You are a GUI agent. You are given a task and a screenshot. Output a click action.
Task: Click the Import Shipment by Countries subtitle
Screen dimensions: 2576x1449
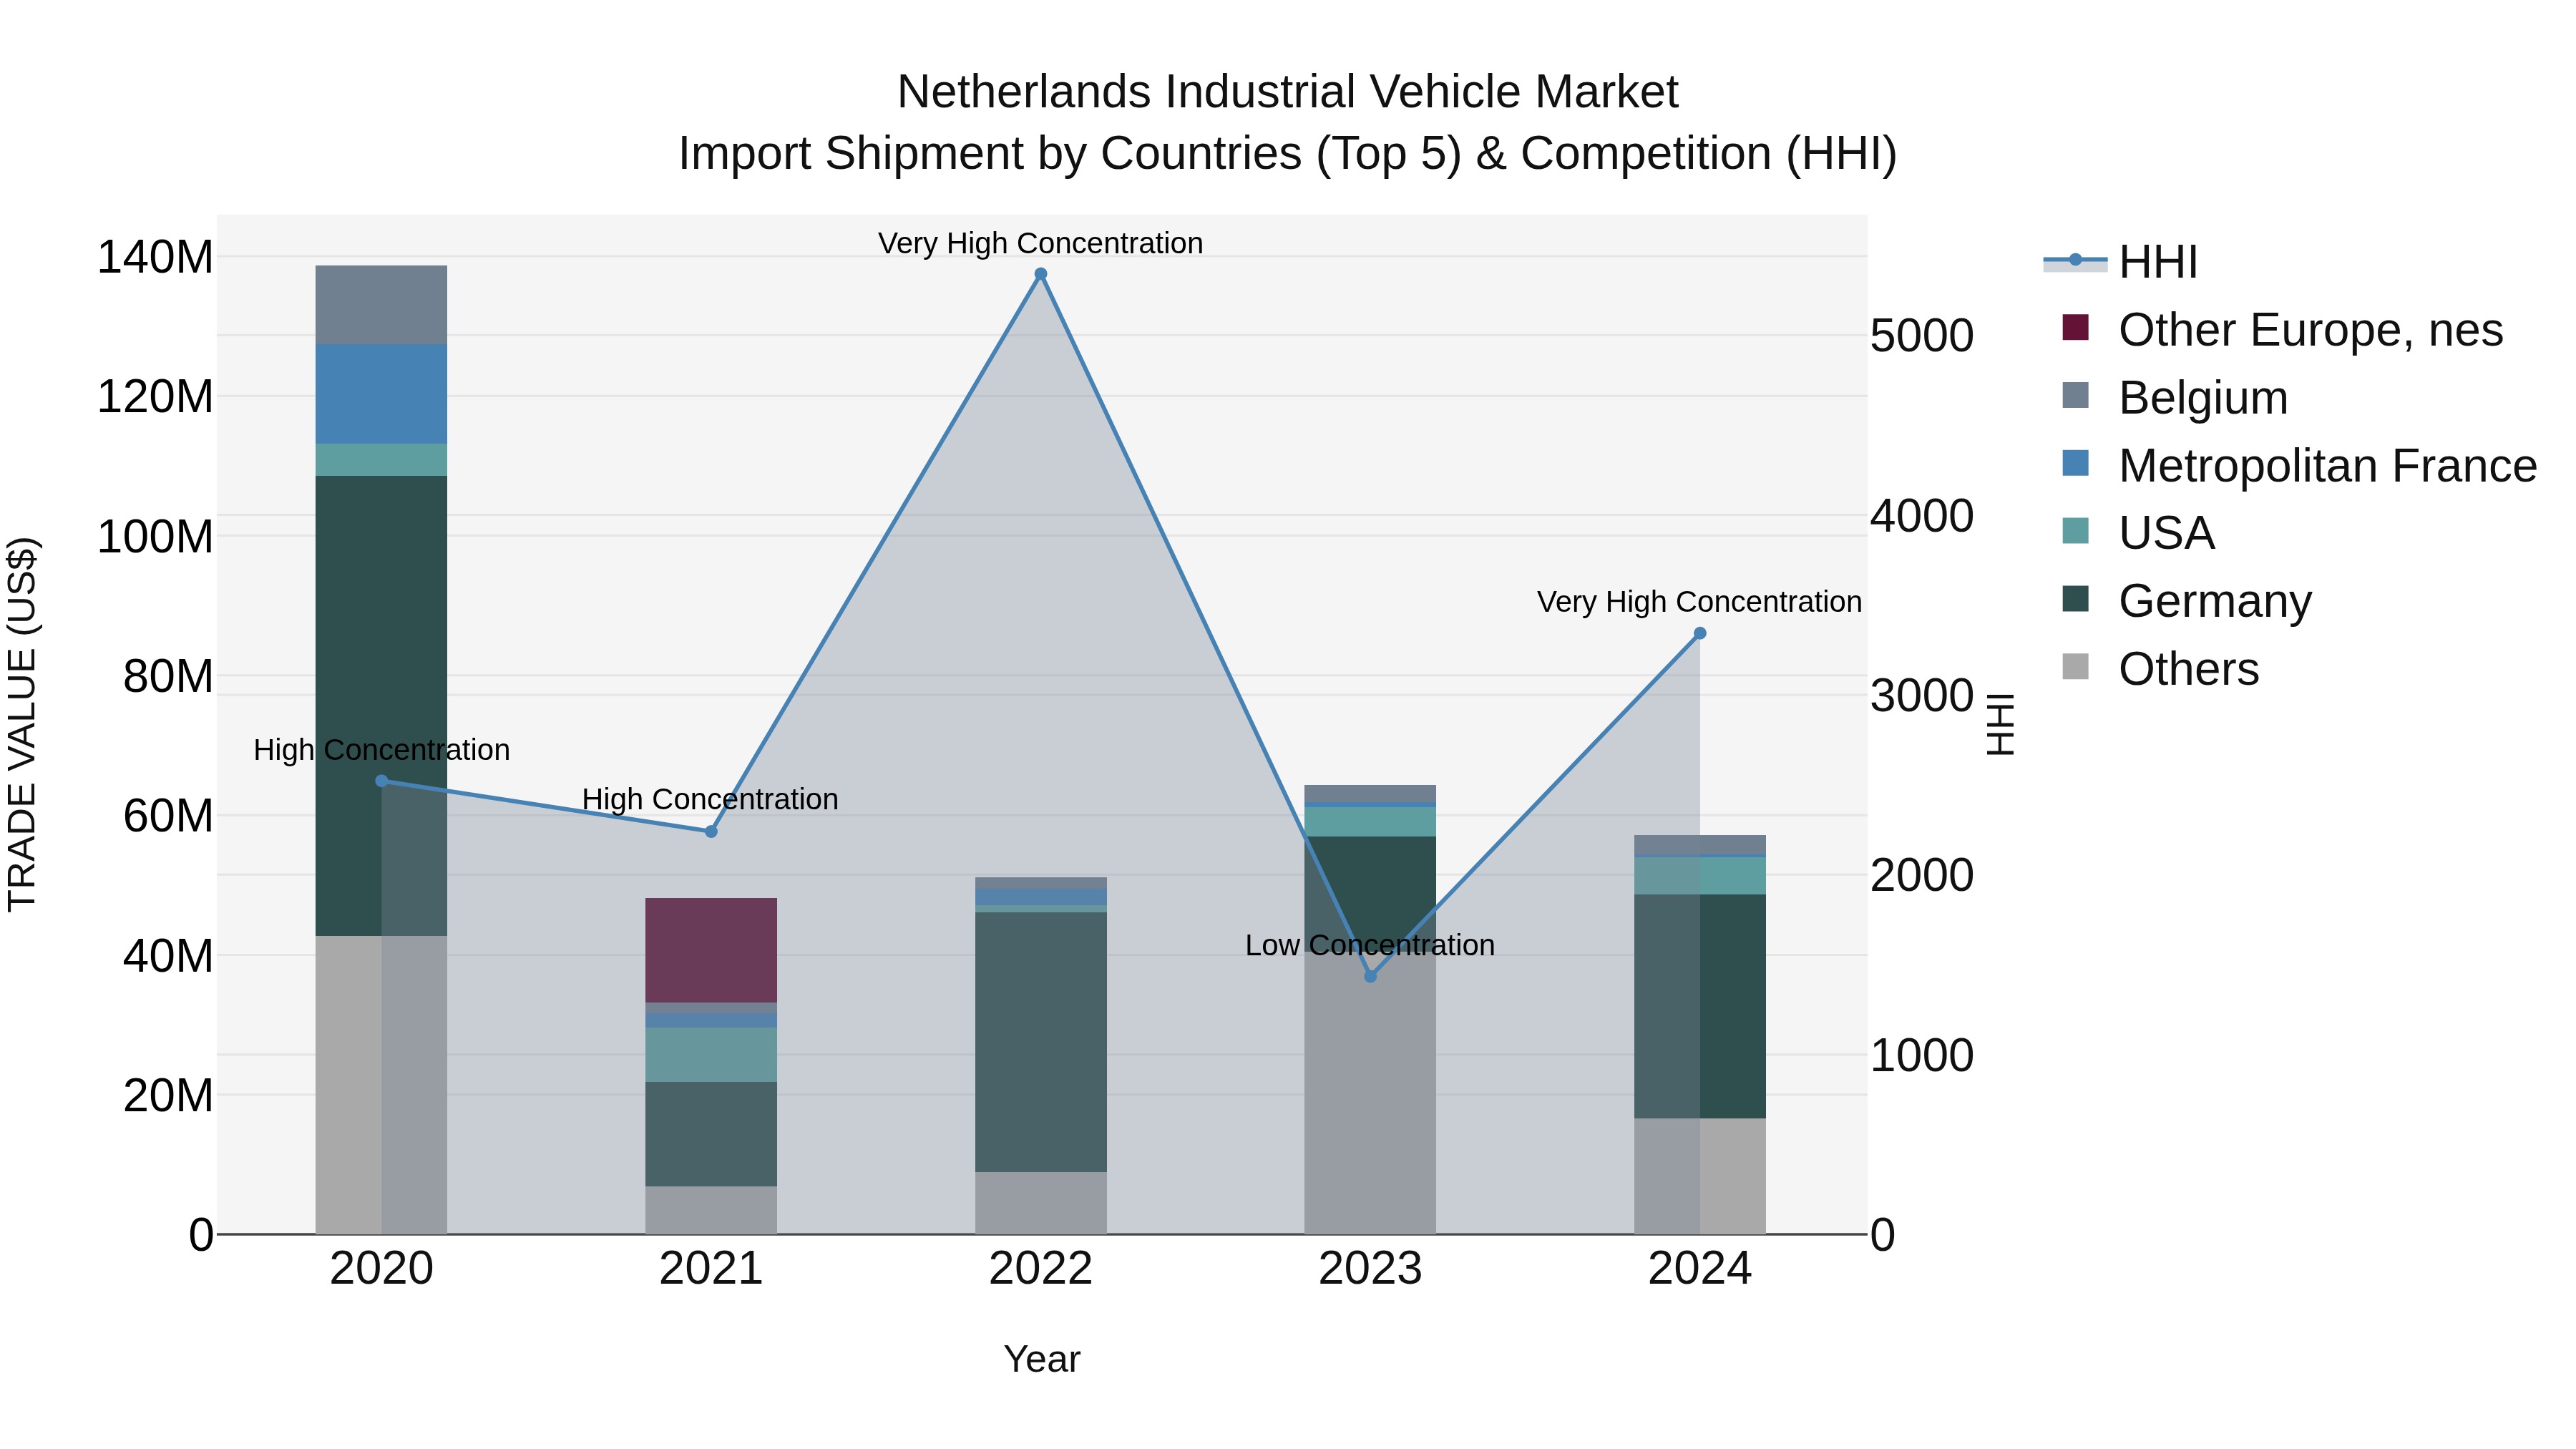coord(1288,154)
